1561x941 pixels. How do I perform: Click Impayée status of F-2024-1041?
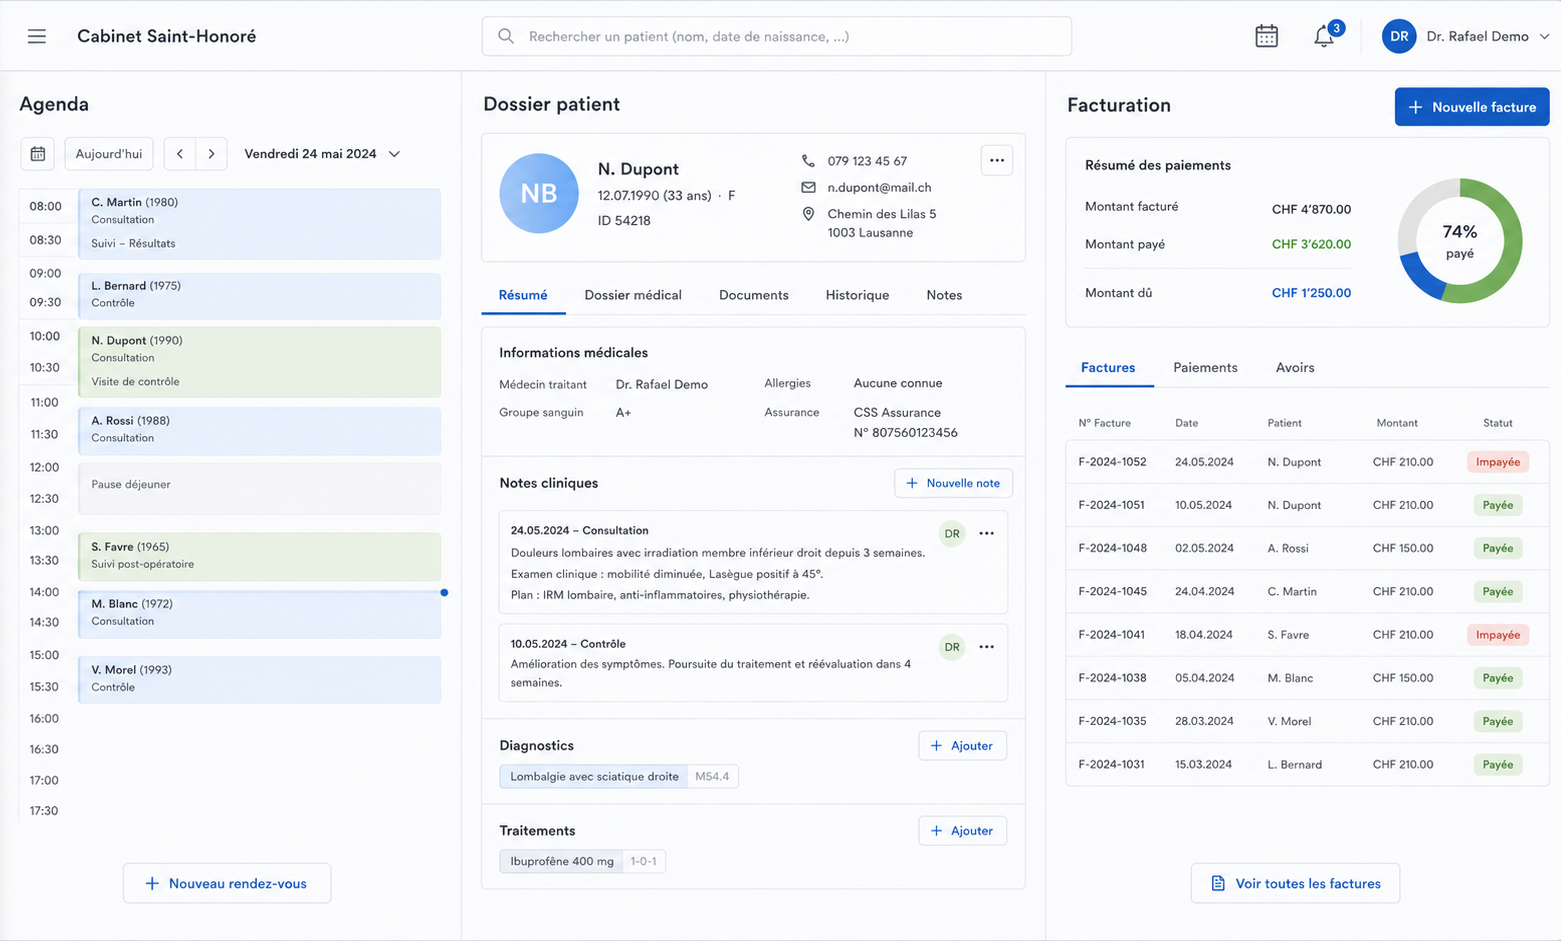(x=1497, y=635)
